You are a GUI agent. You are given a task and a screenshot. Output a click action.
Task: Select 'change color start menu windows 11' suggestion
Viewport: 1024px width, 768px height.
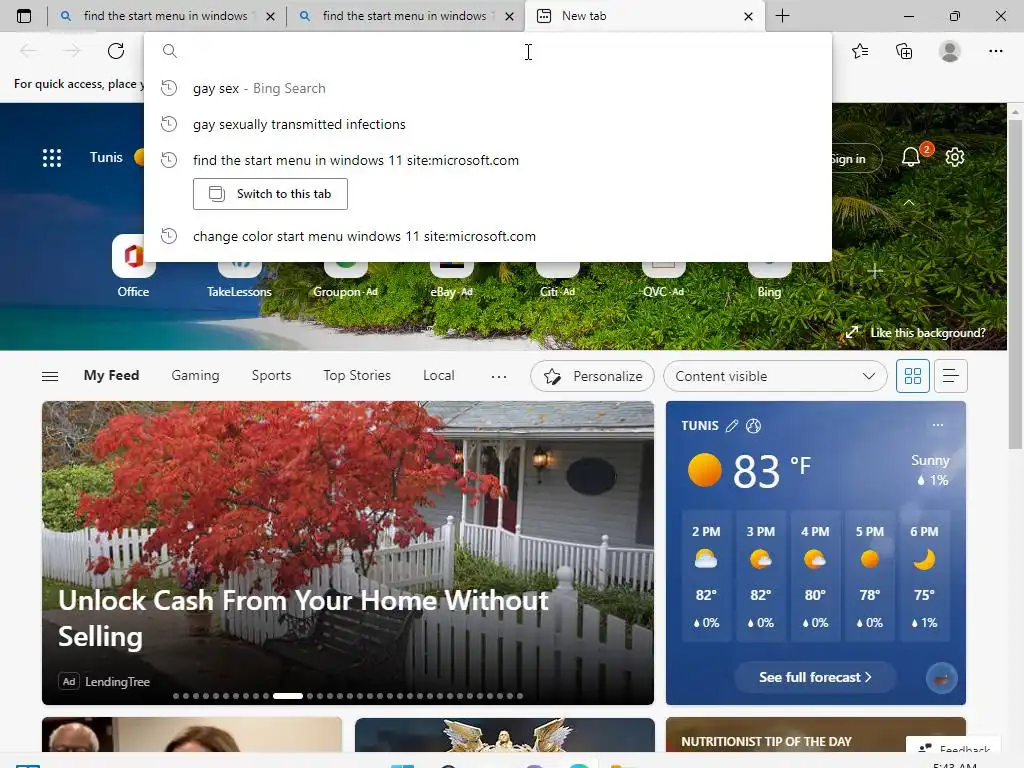[488, 236]
